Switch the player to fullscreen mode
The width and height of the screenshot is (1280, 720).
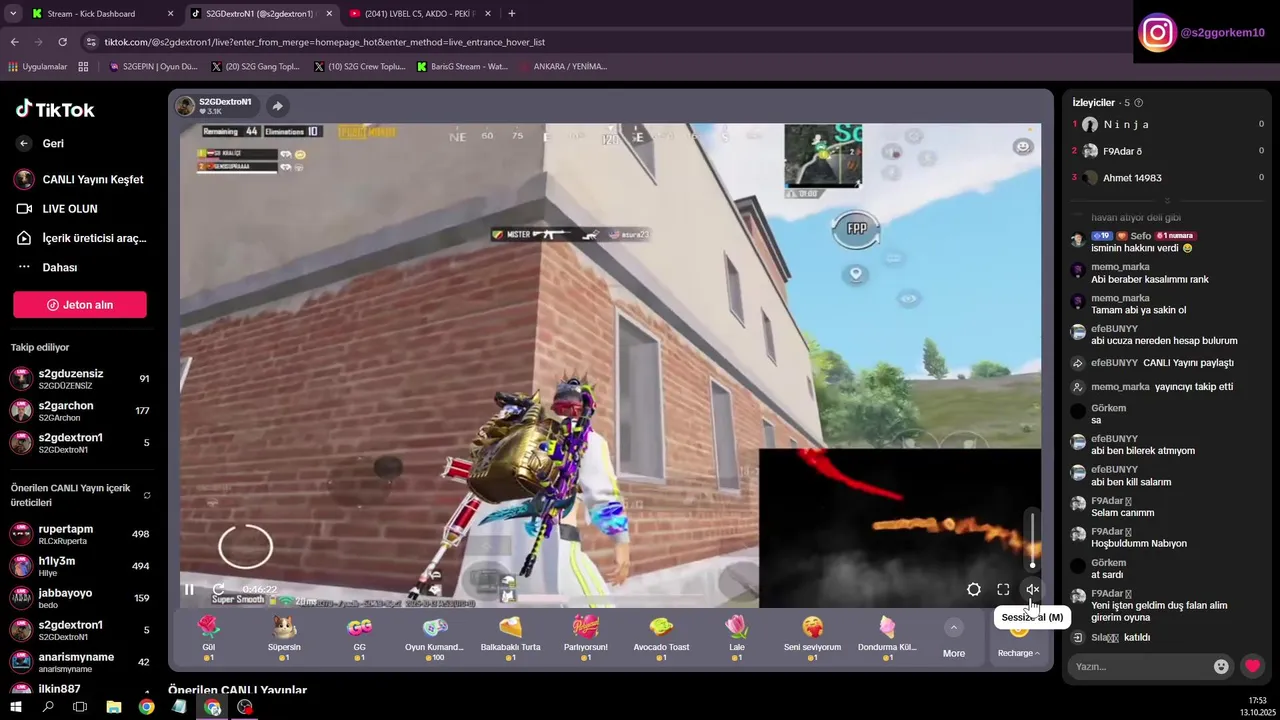(1003, 590)
